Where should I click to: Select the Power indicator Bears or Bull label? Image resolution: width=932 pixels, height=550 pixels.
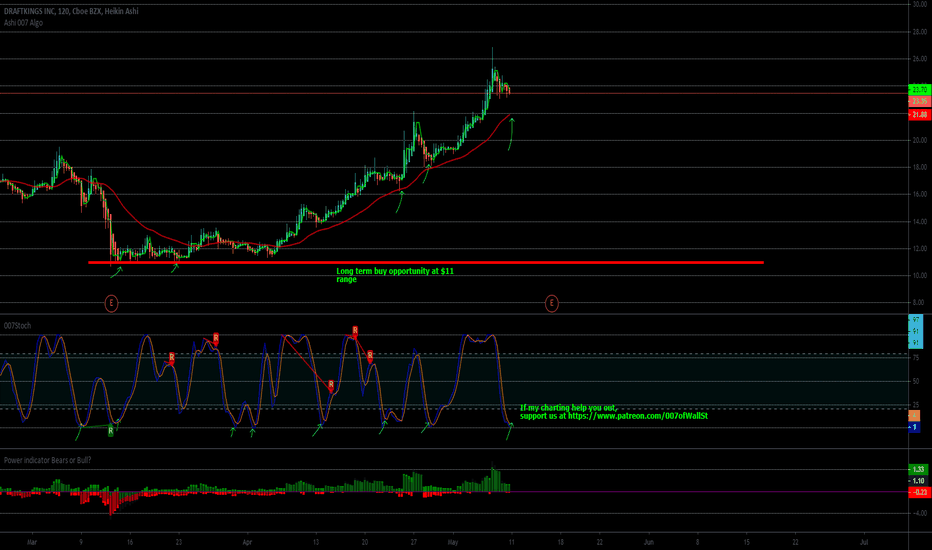pos(47,460)
